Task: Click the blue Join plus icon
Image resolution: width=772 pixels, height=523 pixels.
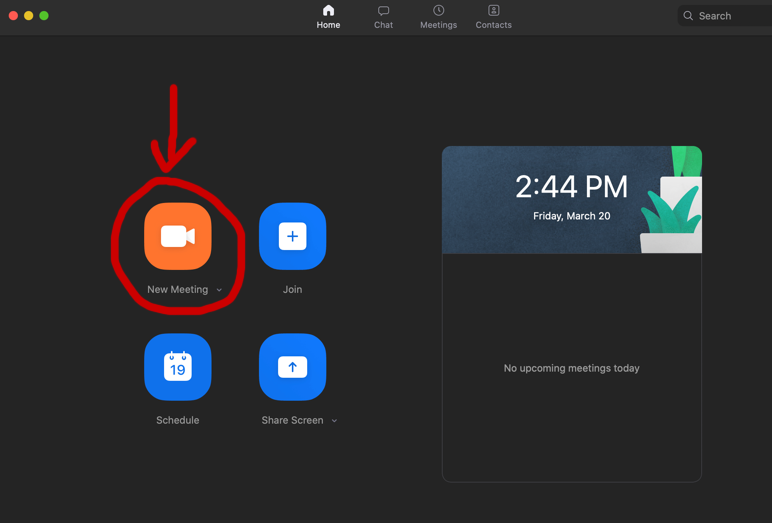Action: tap(292, 236)
